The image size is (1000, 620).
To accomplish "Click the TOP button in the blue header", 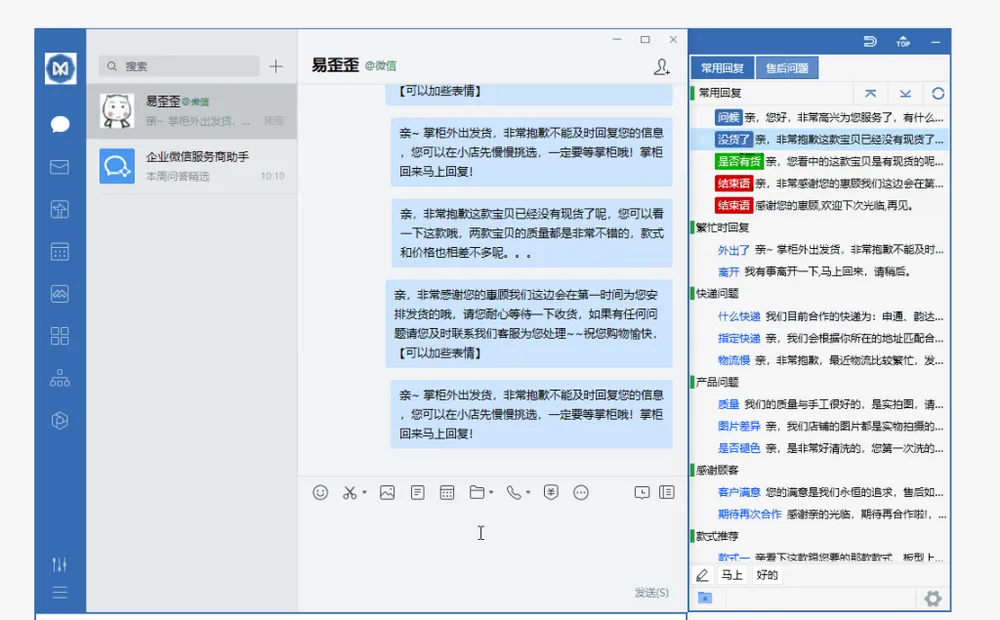I will [x=903, y=42].
